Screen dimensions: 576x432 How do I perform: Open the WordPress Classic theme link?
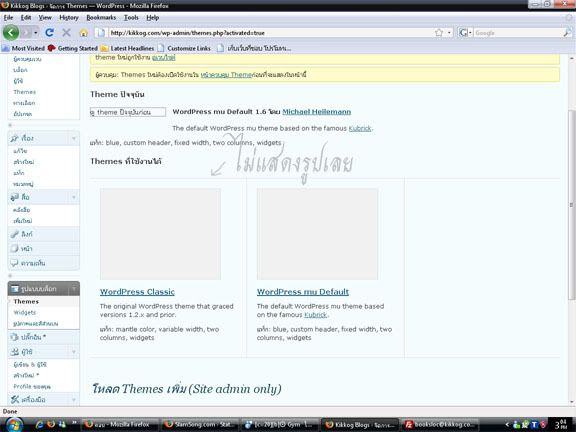[137, 292]
